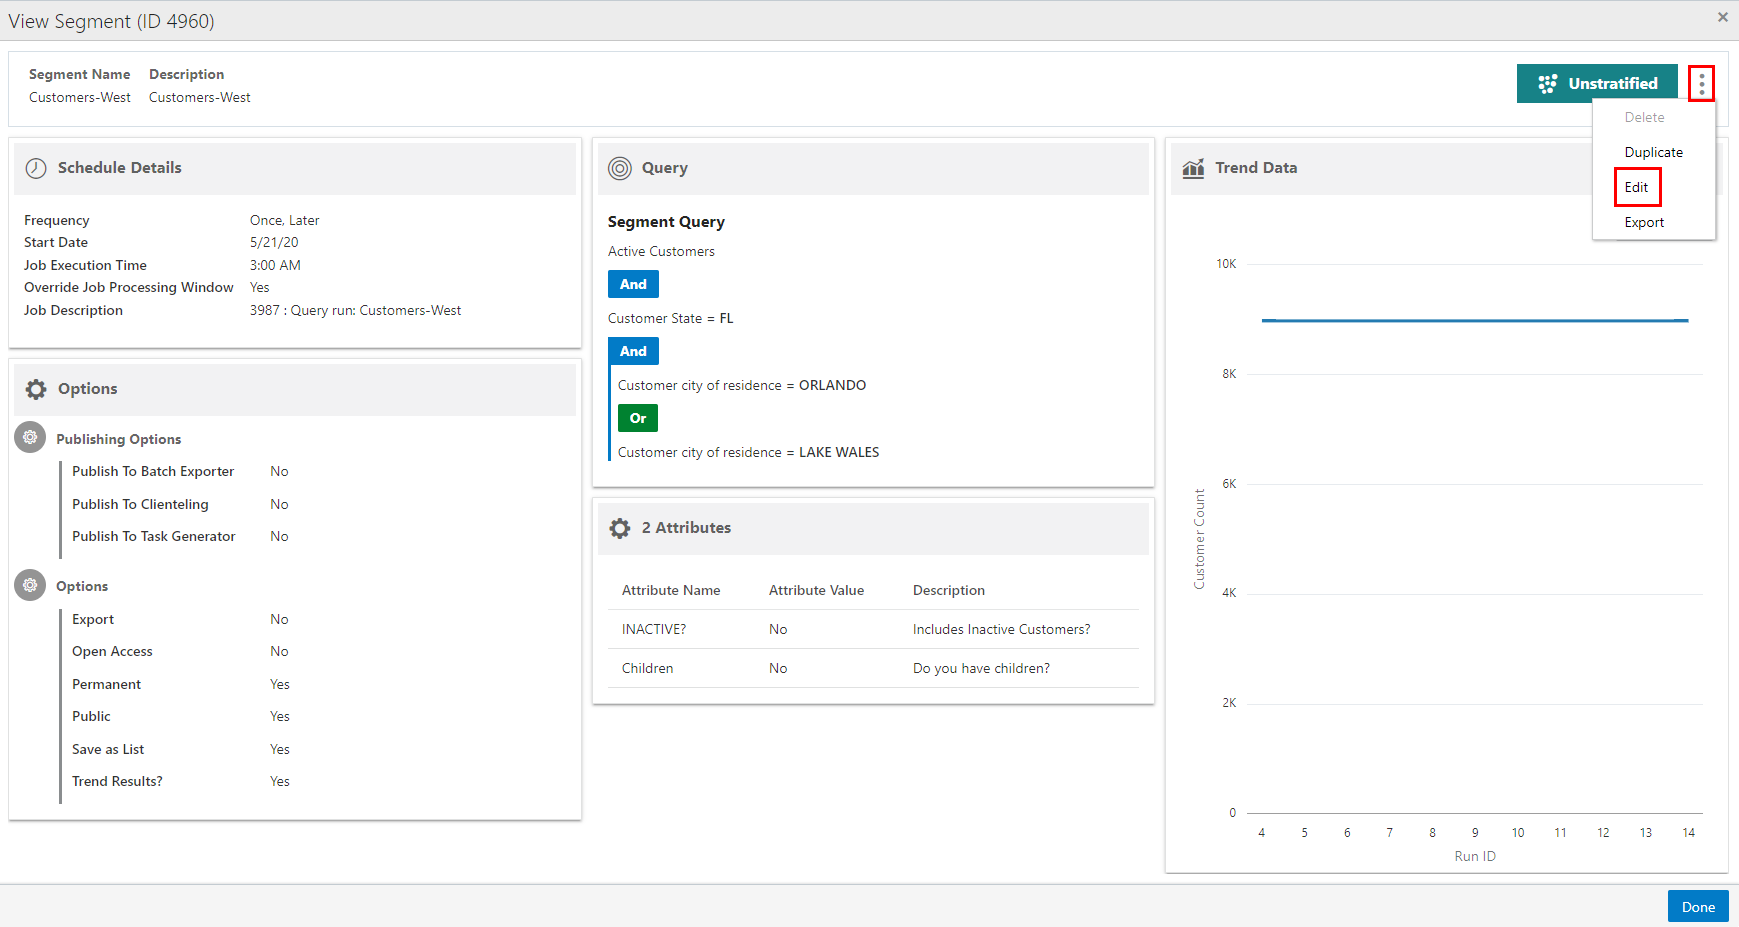This screenshot has height=927, width=1739.
Task: Click the Open Access option label
Action: (112, 651)
